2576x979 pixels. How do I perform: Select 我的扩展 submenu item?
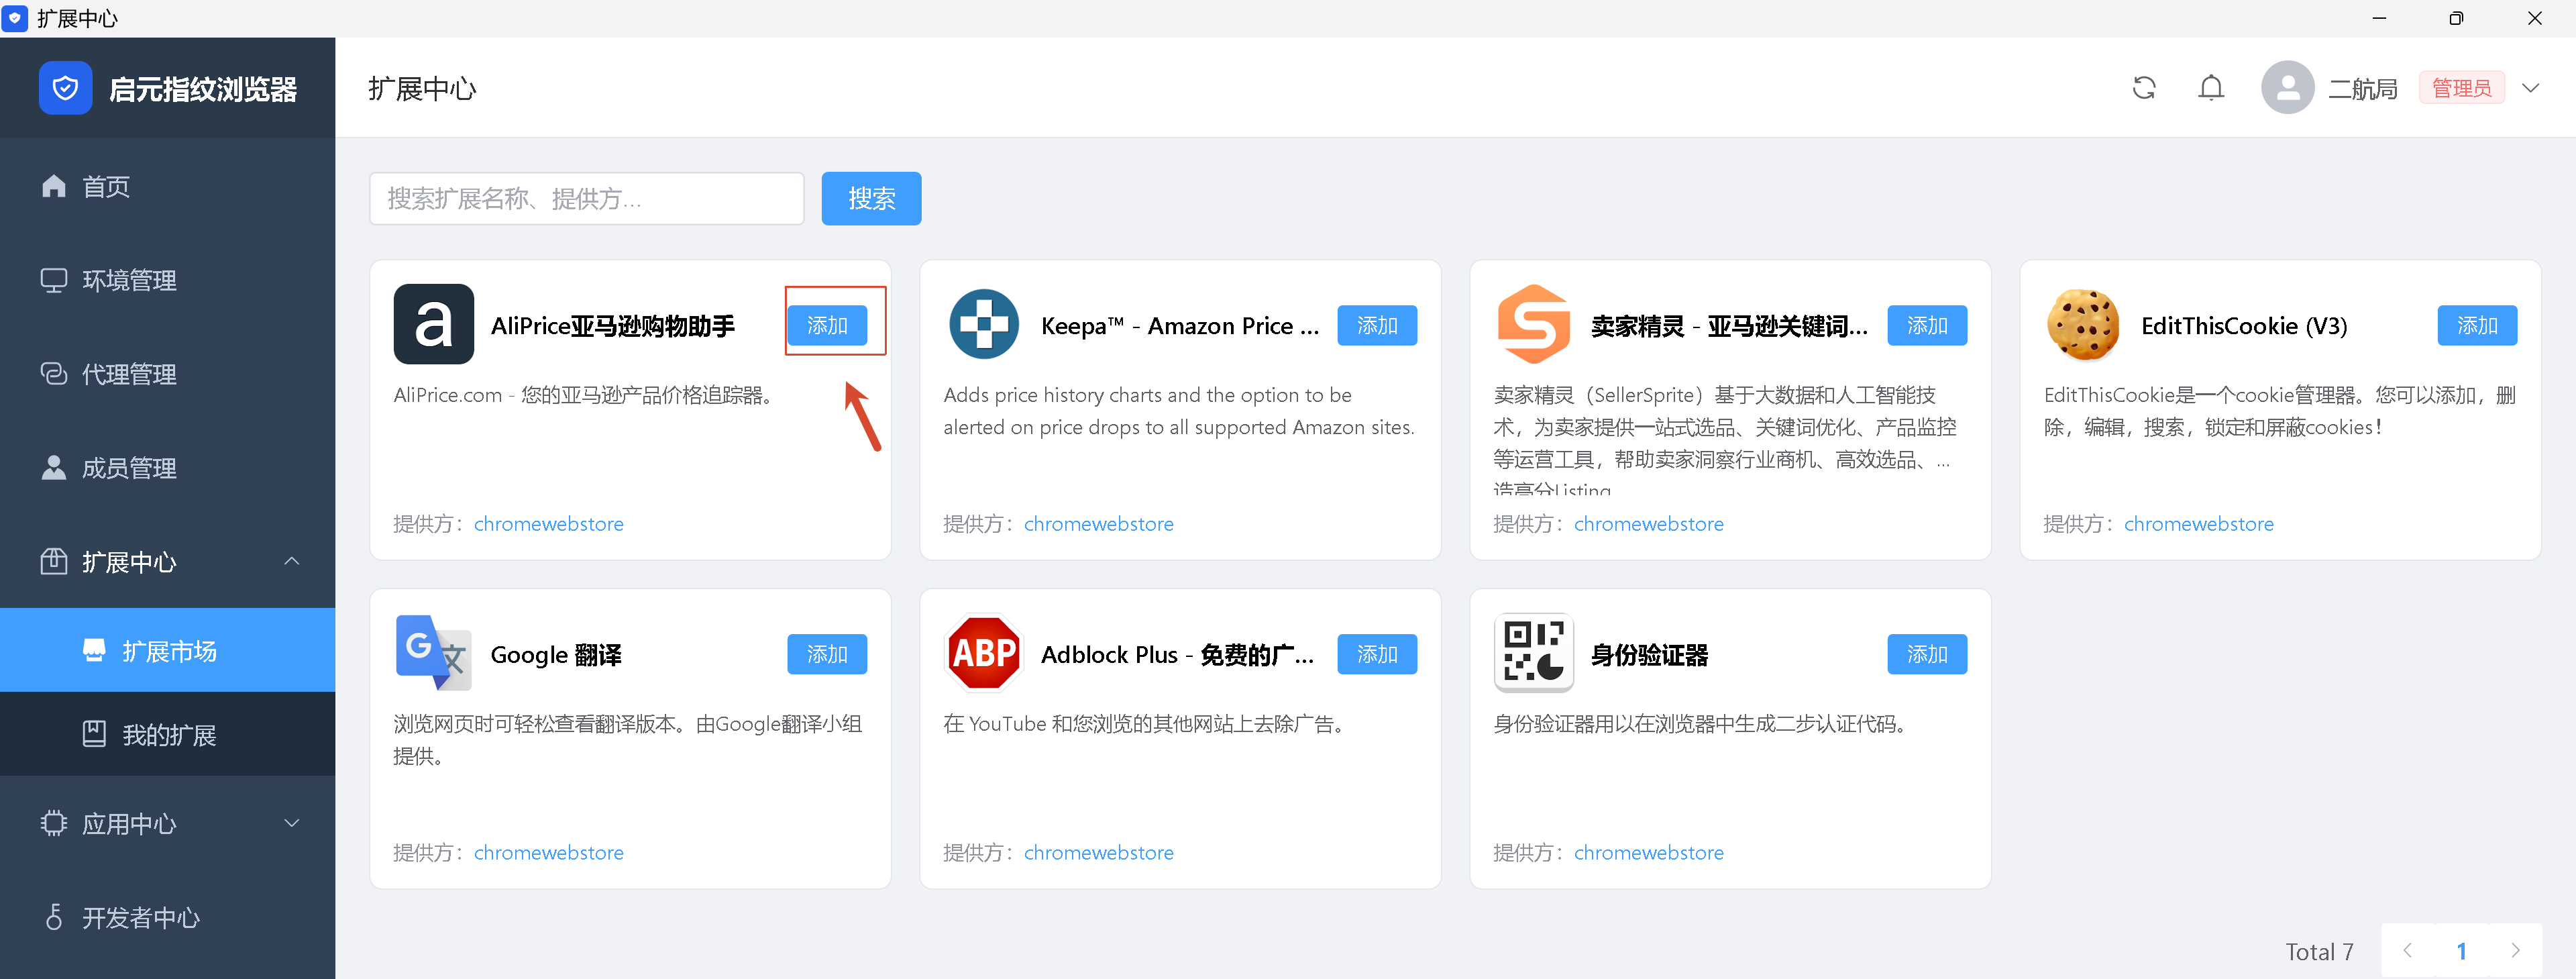[167, 735]
